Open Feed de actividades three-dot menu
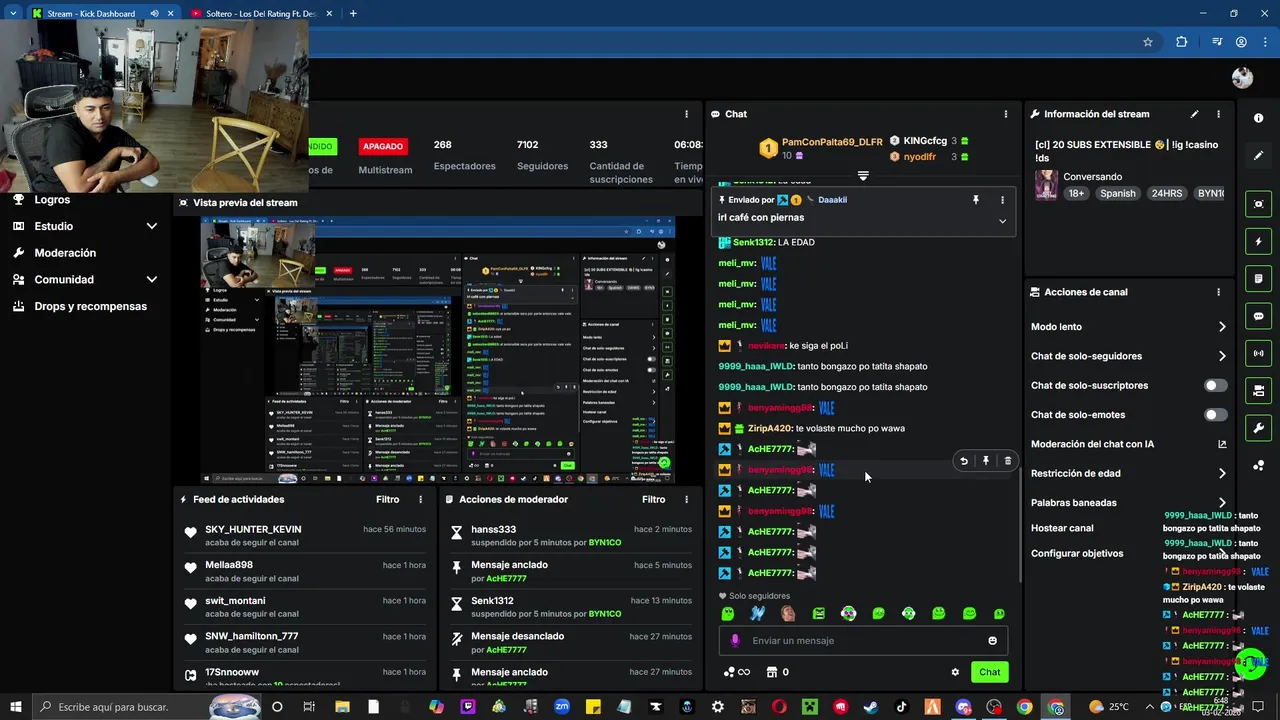Screen dimensions: 1280x720 coord(420,499)
